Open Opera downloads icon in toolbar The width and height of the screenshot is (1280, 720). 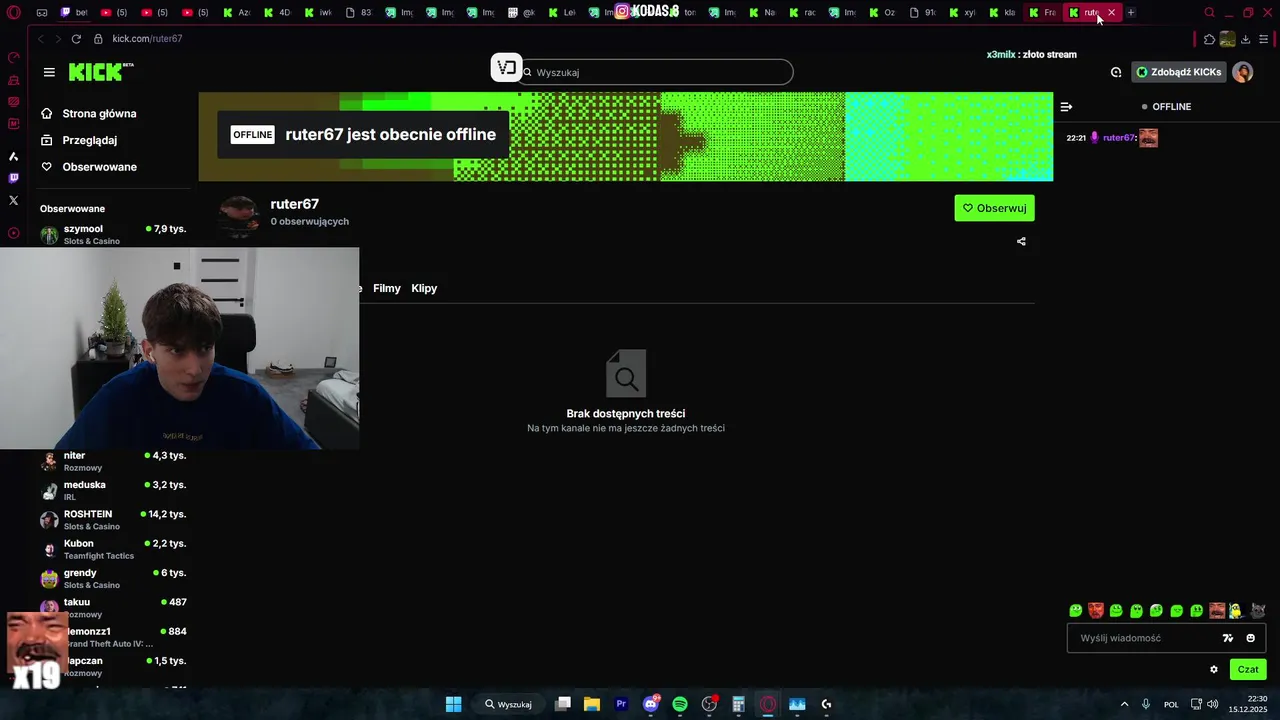(x=1245, y=39)
